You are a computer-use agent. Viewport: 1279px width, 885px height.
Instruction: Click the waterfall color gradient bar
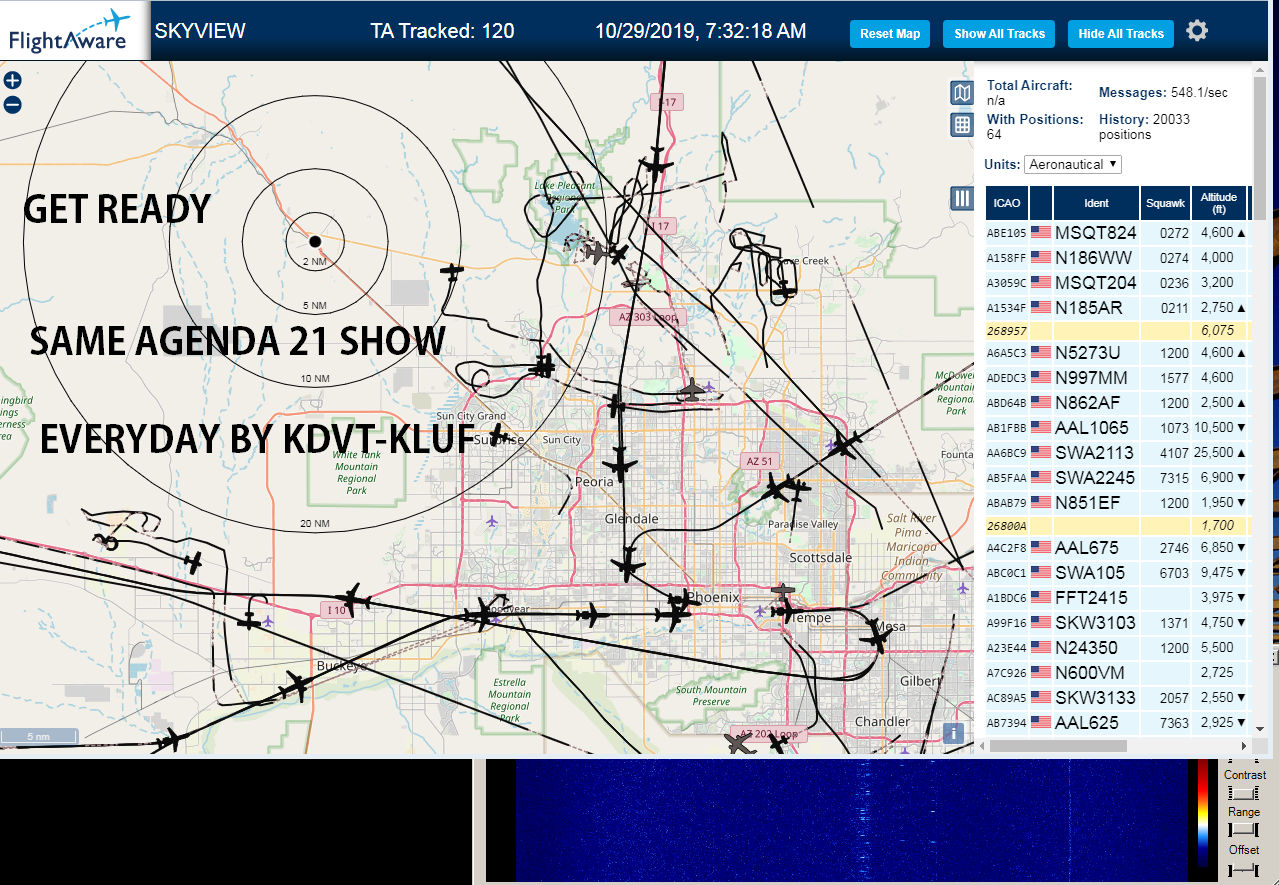click(x=1203, y=813)
